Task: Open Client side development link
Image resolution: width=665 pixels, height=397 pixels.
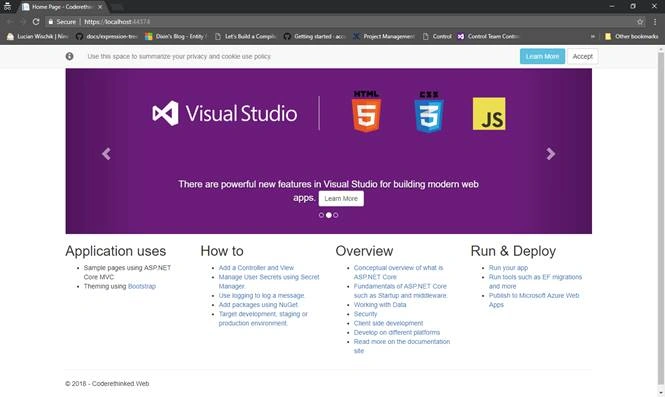Action: point(388,324)
